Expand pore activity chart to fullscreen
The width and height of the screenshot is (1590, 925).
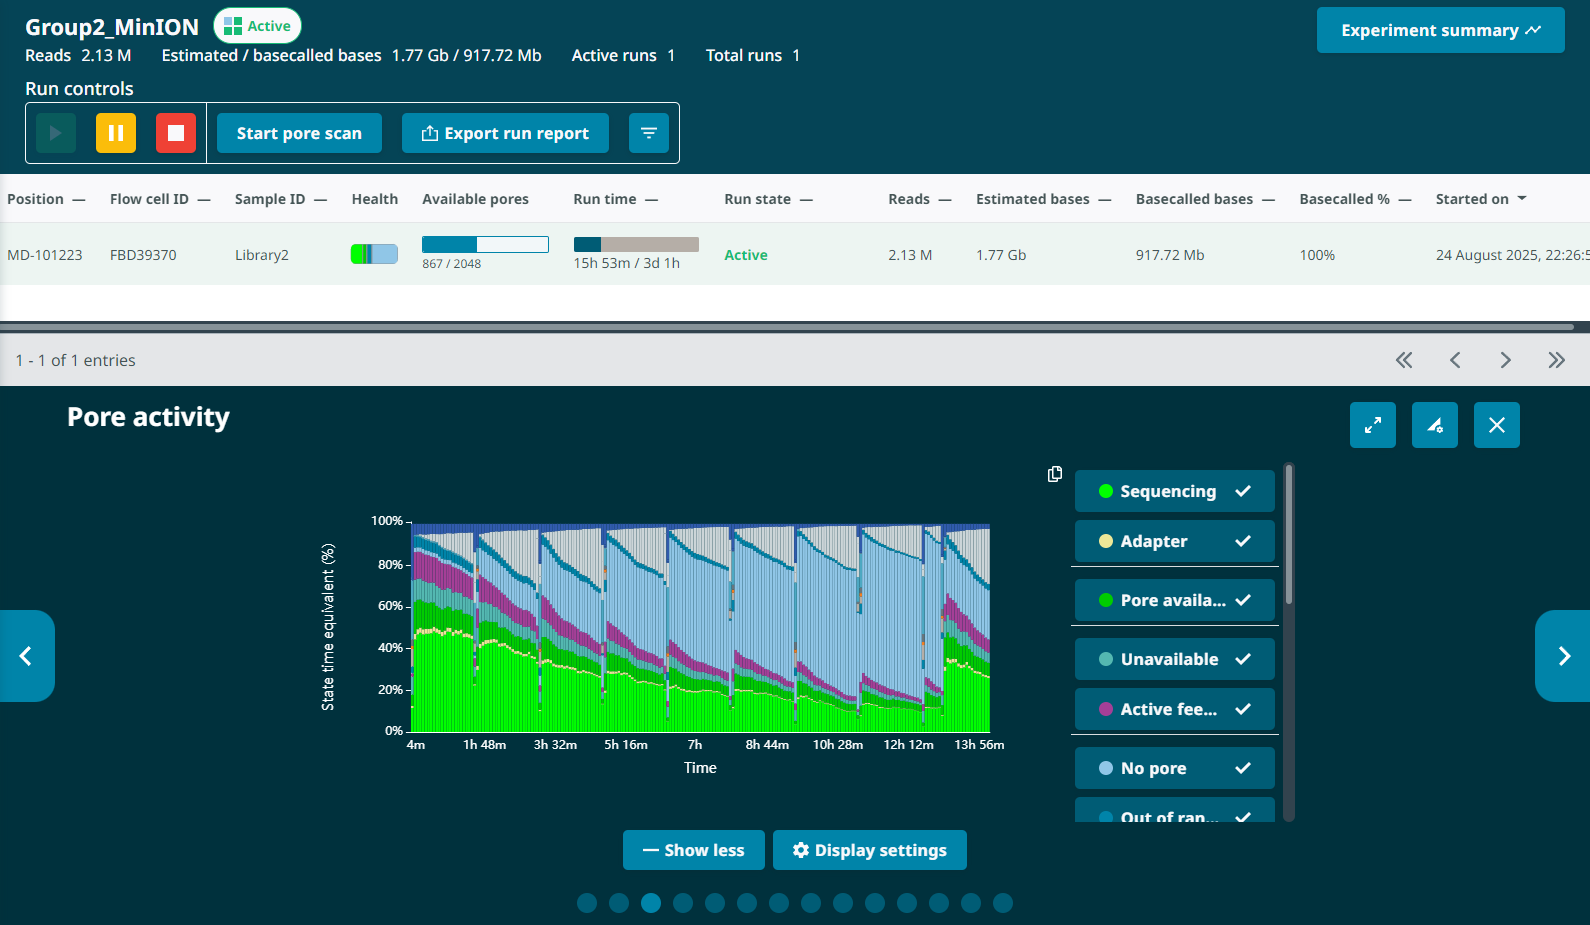pyautogui.click(x=1373, y=425)
